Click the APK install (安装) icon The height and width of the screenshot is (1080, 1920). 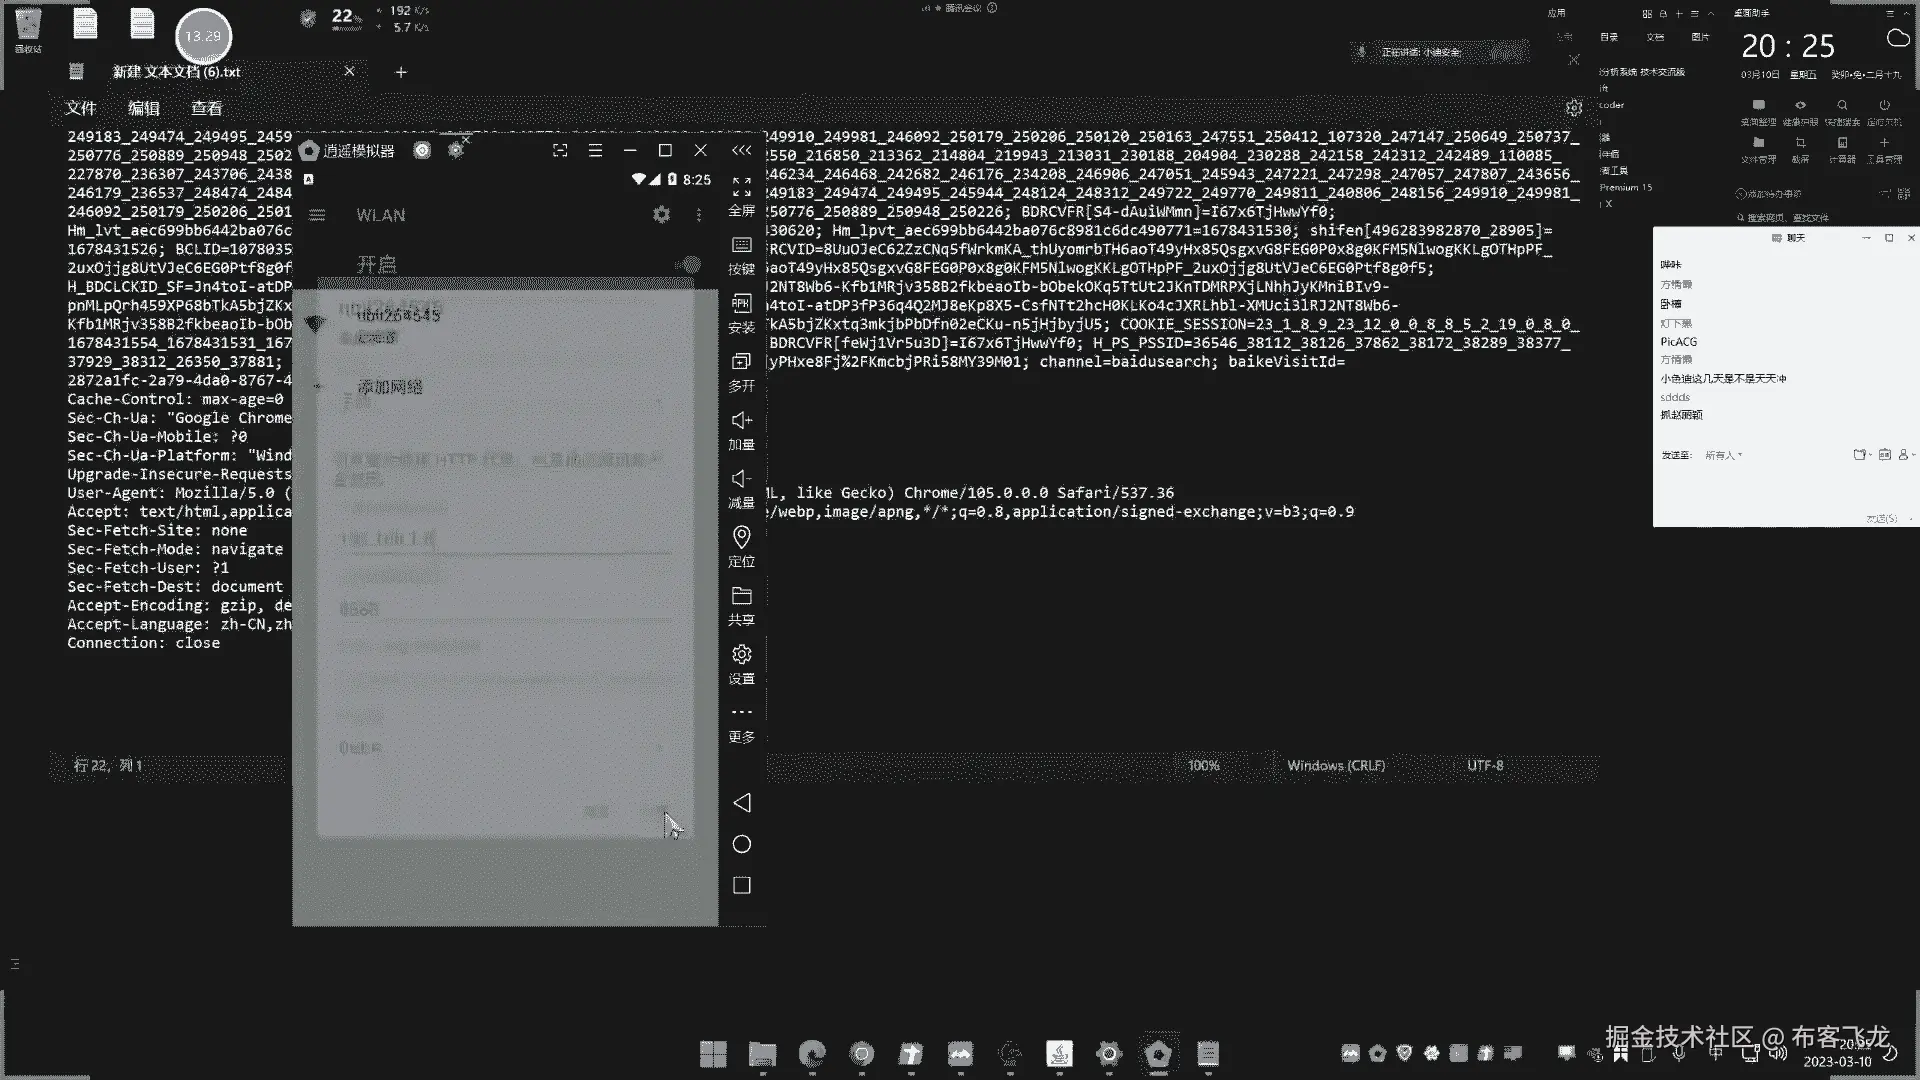[x=741, y=304]
